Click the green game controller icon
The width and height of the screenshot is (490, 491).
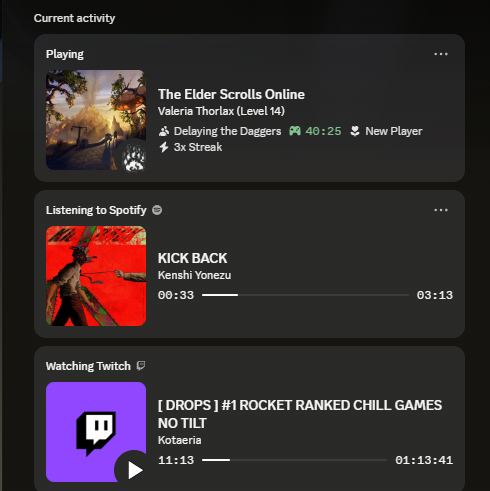pos(295,131)
